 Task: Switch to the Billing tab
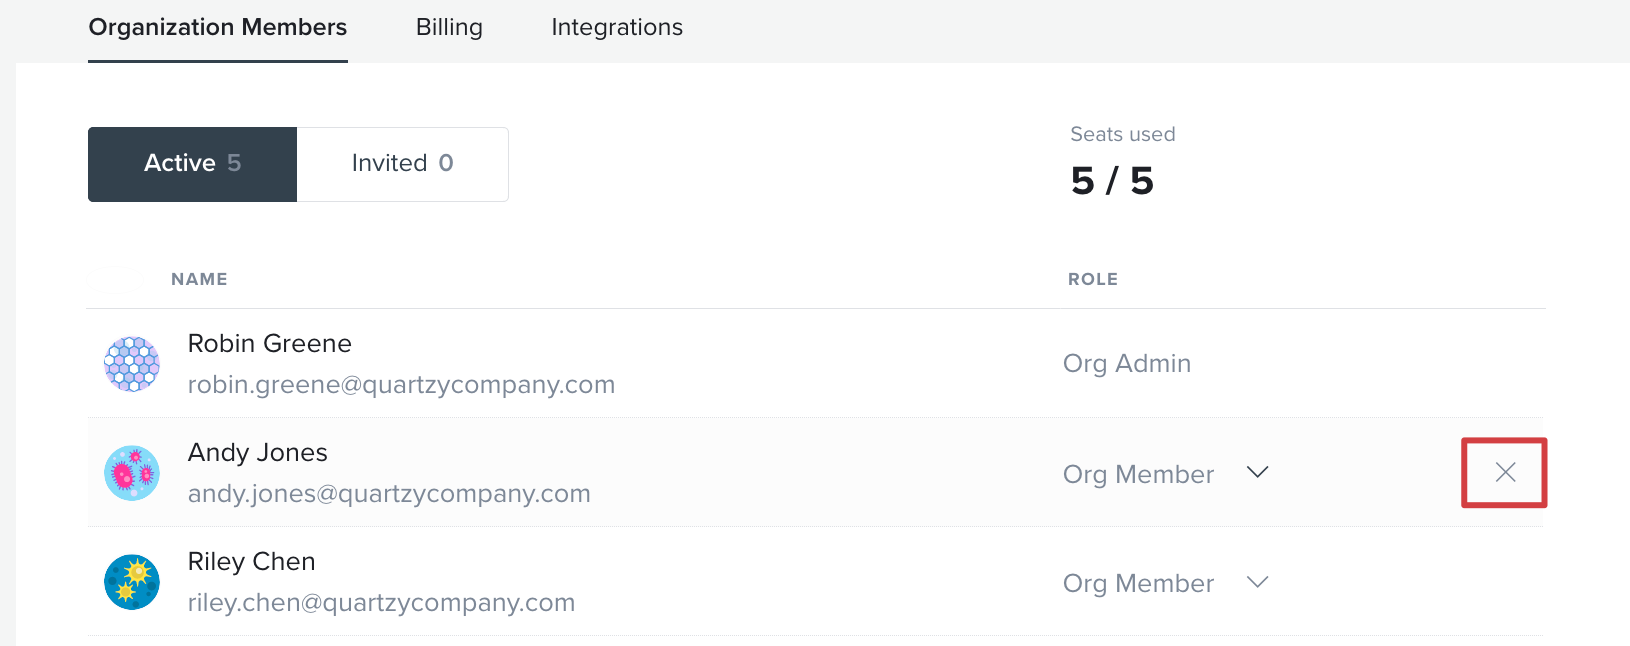[449, 27]
